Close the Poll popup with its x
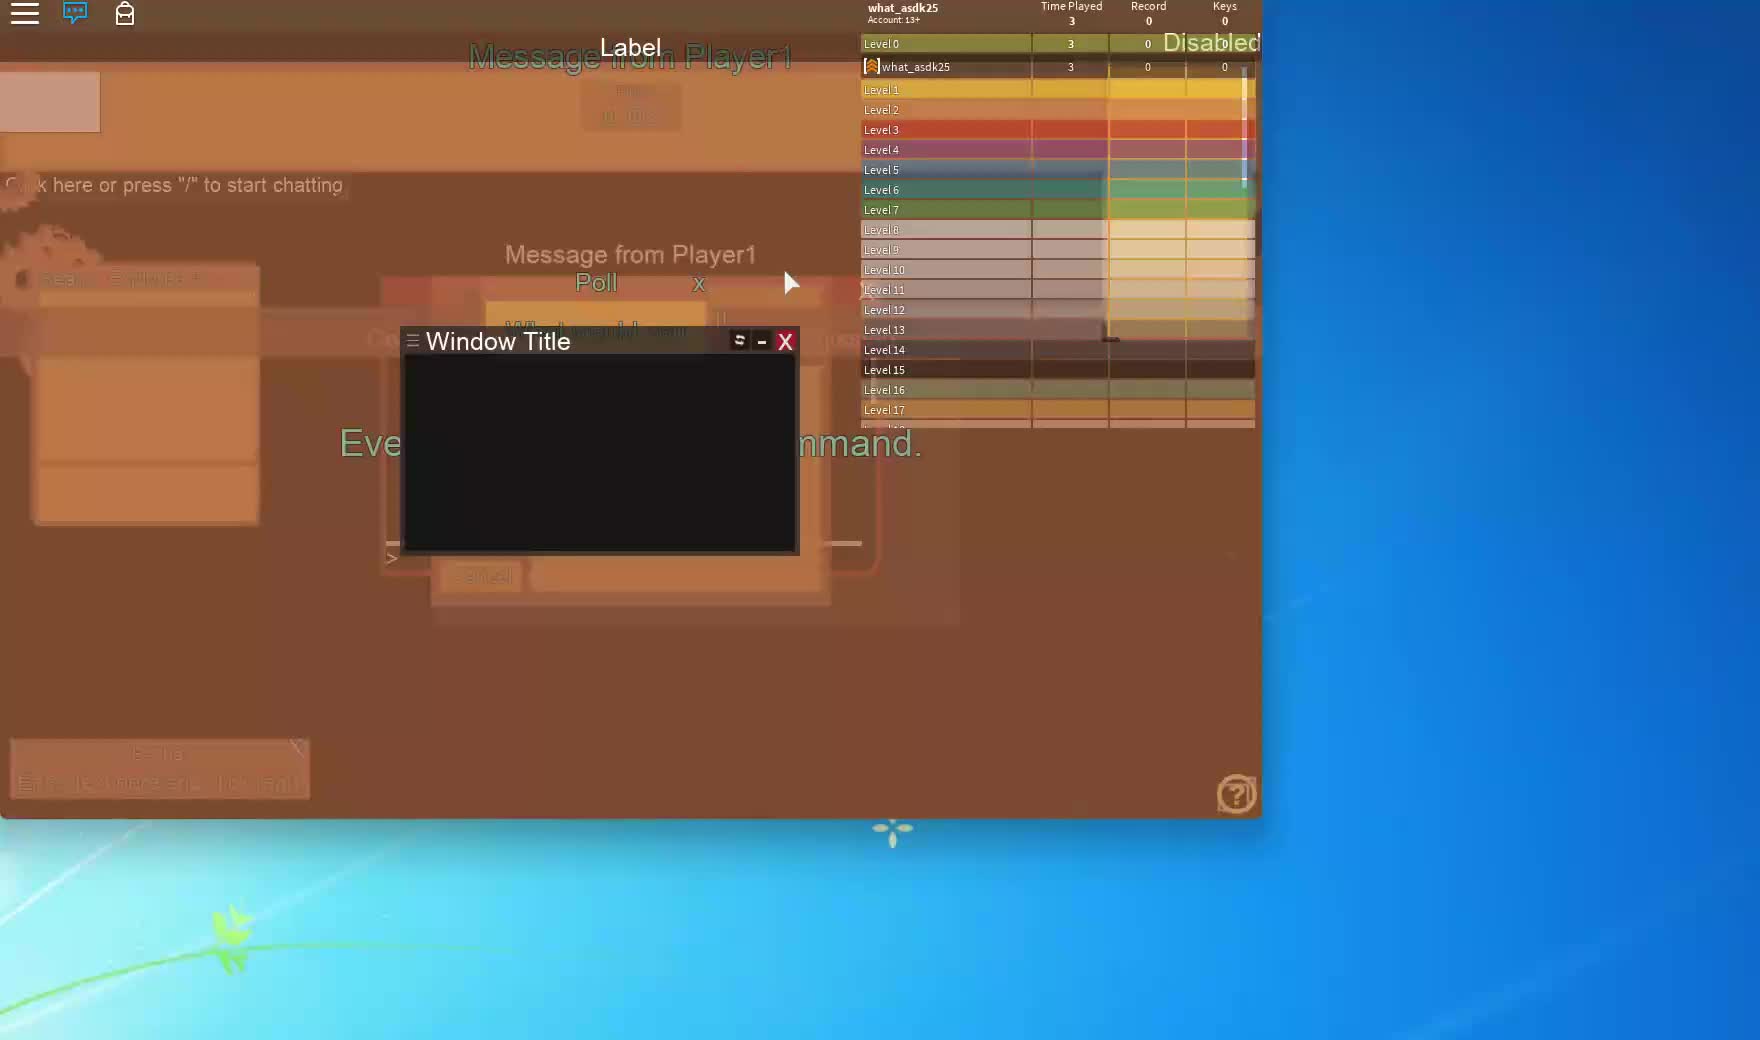Screen dimensions: 1760x1040 pos(699,284)
